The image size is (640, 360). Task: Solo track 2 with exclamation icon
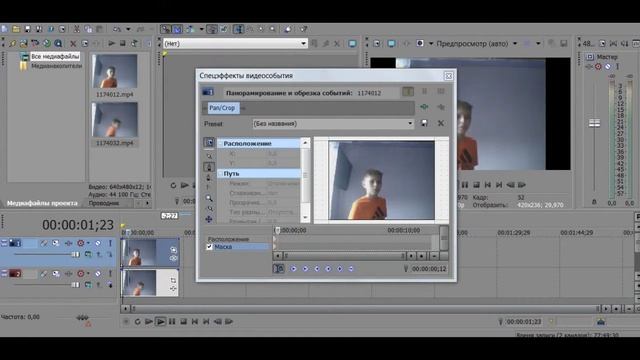[x=110, y=273]
